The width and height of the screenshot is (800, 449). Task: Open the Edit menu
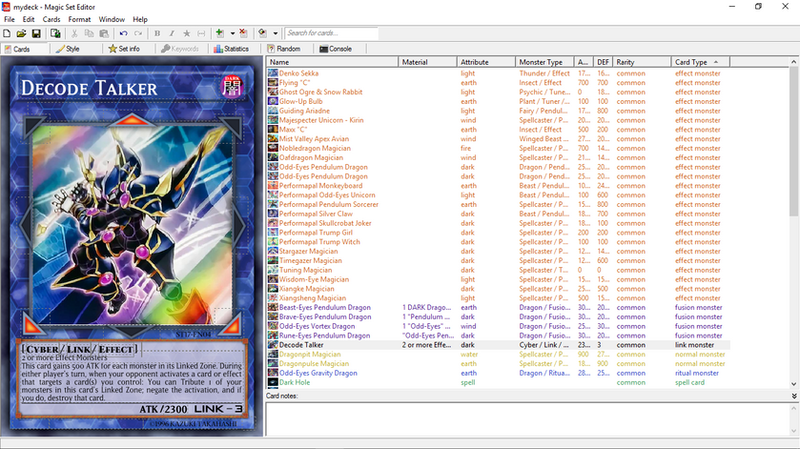29,19
